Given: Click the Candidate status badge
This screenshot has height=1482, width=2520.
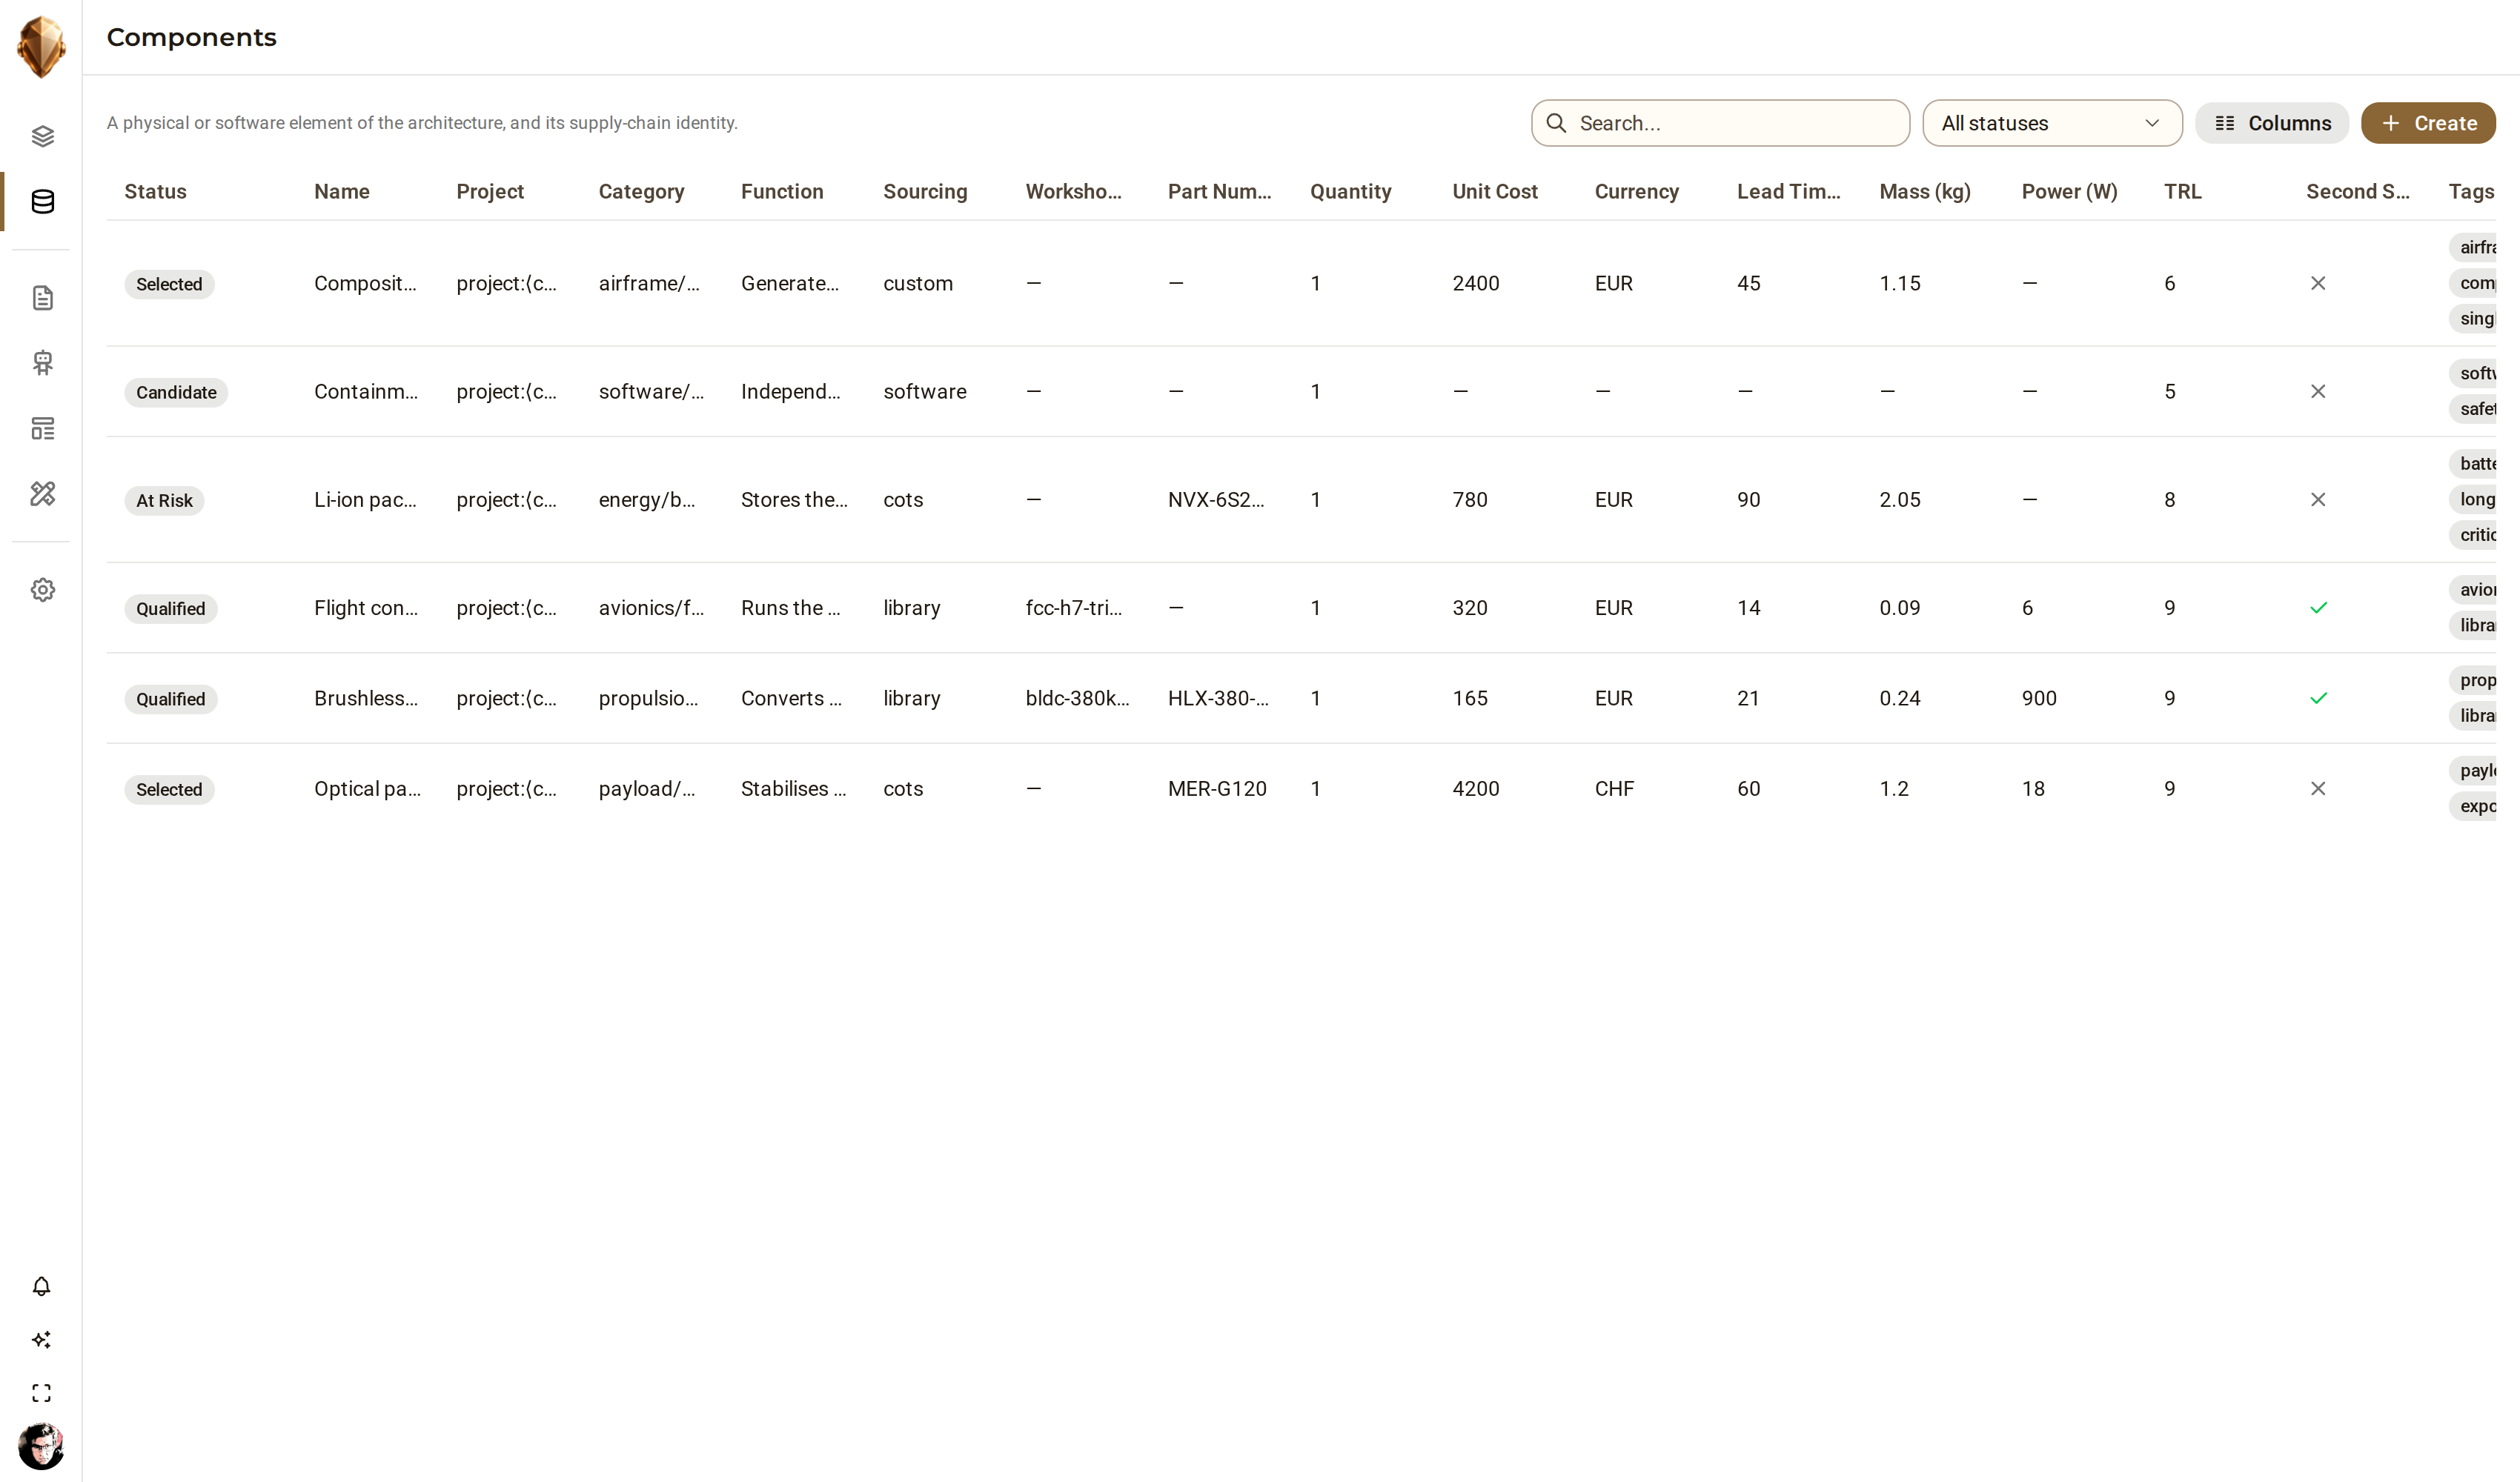Looking at the screenshot, I should pos(176,392).
